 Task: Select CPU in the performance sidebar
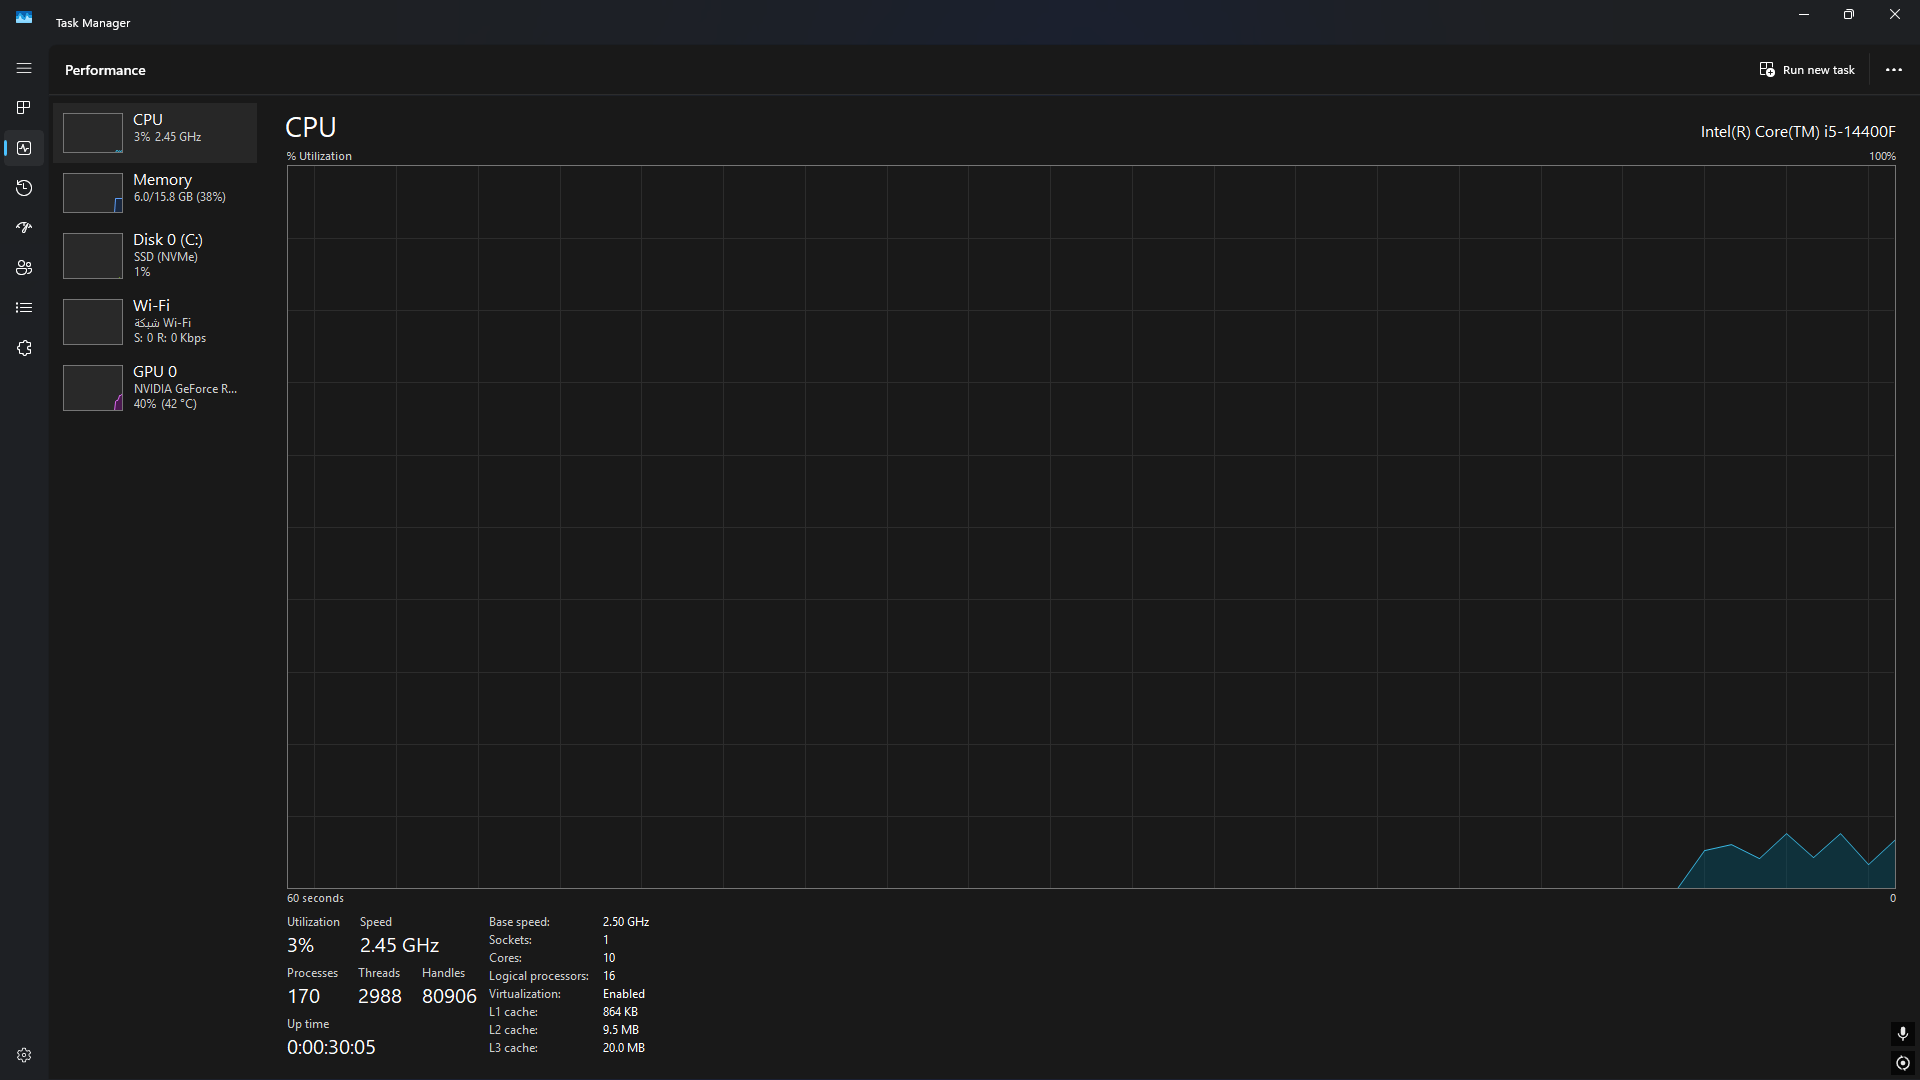click(155, 132)
